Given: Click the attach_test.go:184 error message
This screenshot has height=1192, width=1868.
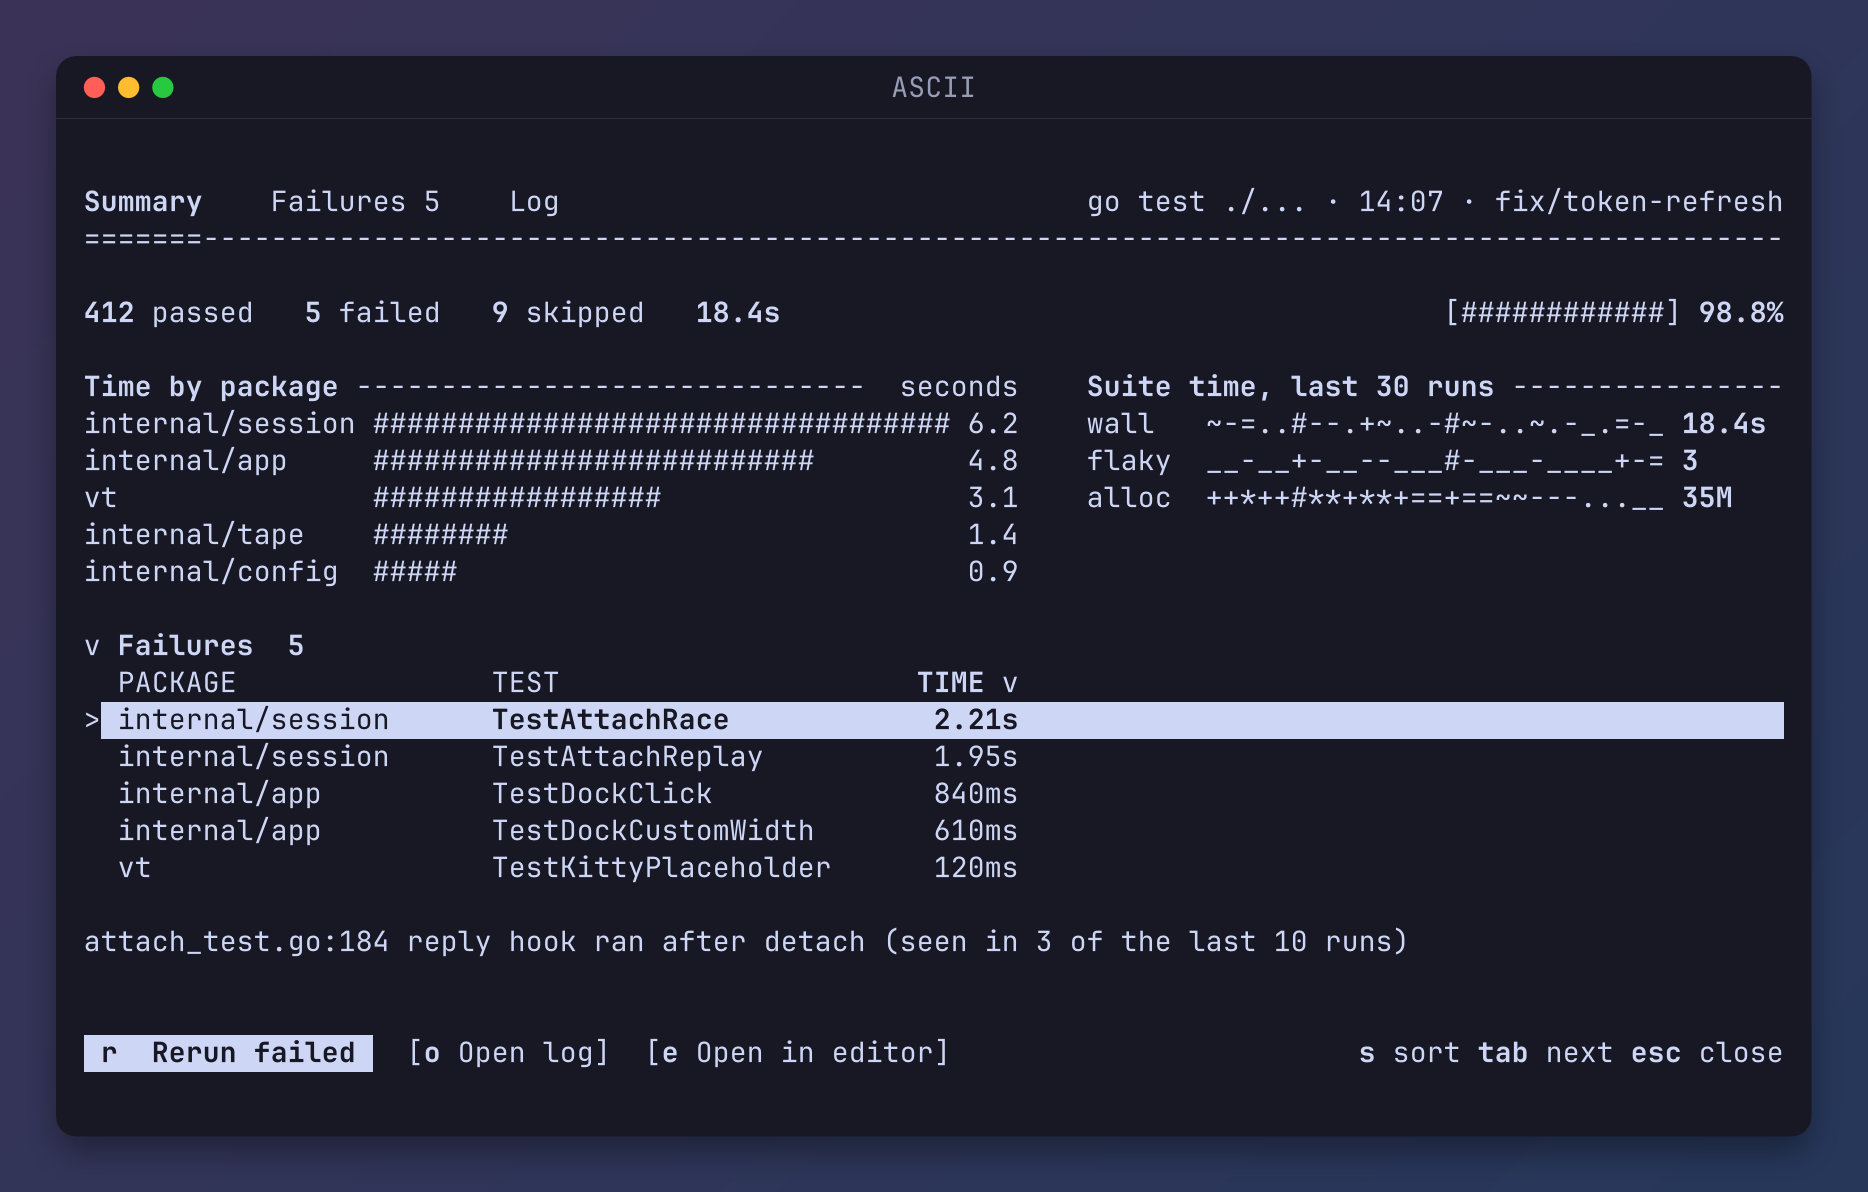Looking at the screenshot, I should coord(746,942).
